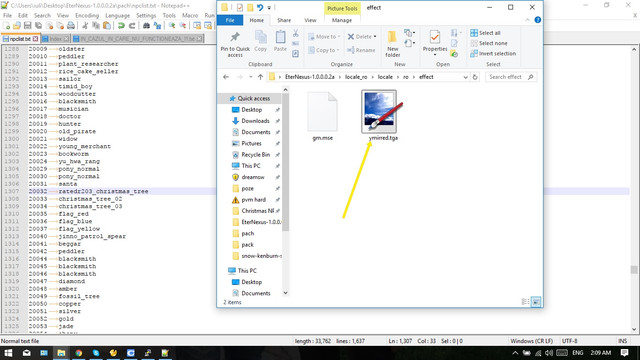Screen dimensions: 640x360
Task: Open the Encoding menu in Notepad++
Action: click(x=87, y=16)
